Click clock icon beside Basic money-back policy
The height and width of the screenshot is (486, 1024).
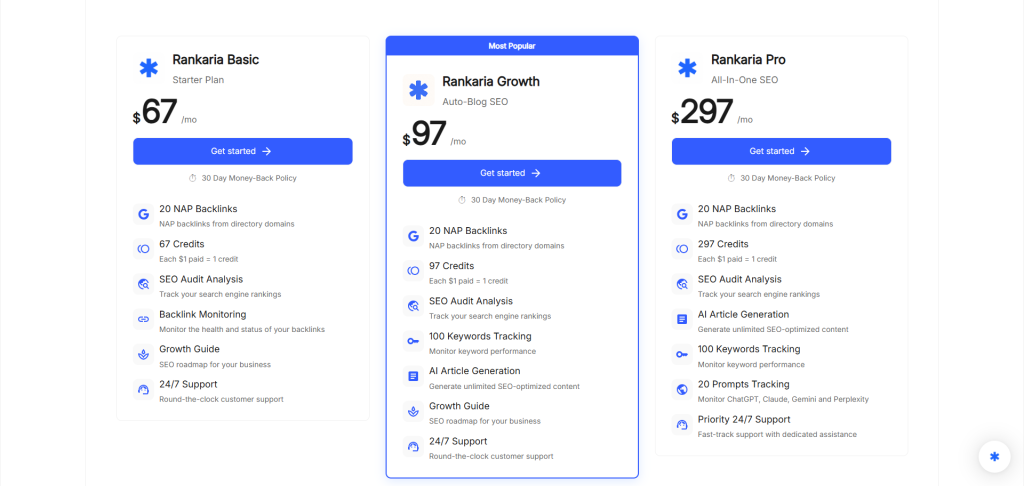pos(193,178)
